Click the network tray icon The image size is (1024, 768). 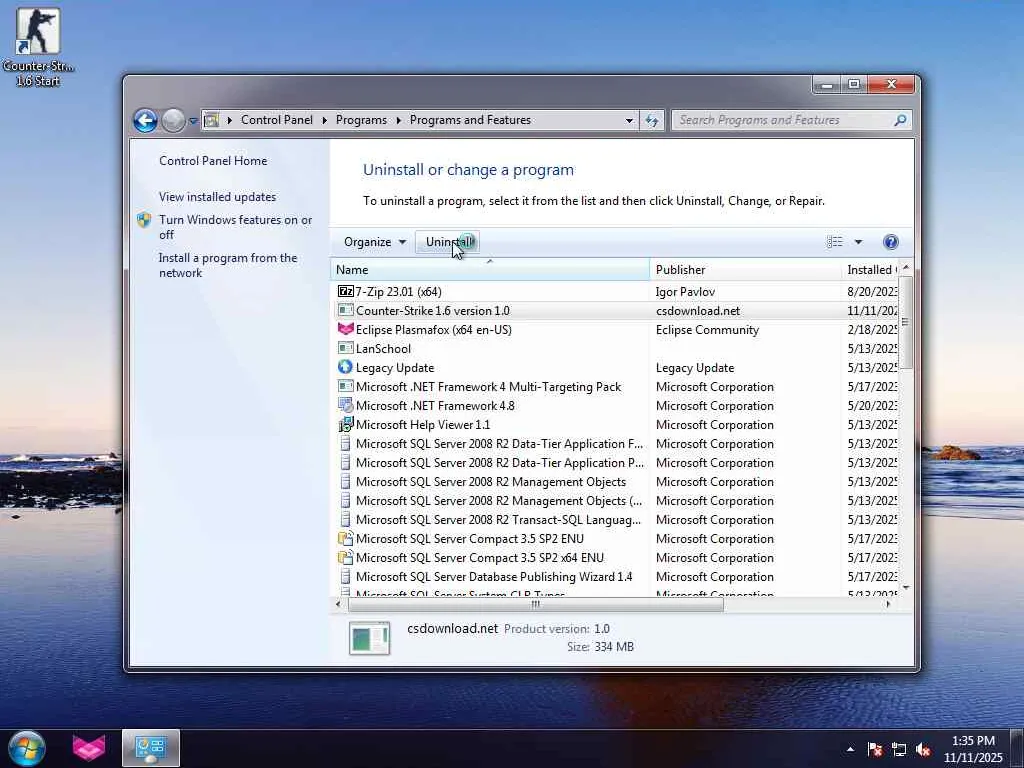point(899,749)
